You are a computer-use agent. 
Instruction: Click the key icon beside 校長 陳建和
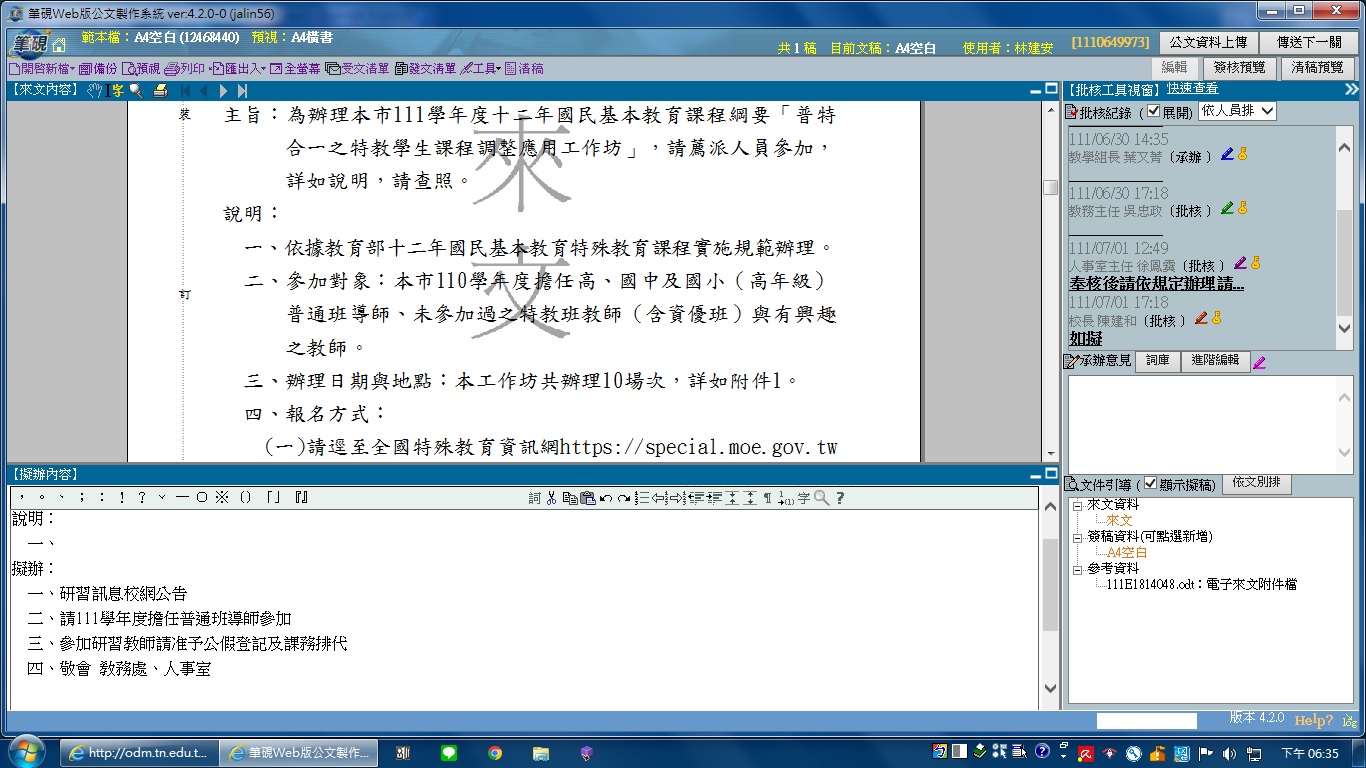point(1217,319)
